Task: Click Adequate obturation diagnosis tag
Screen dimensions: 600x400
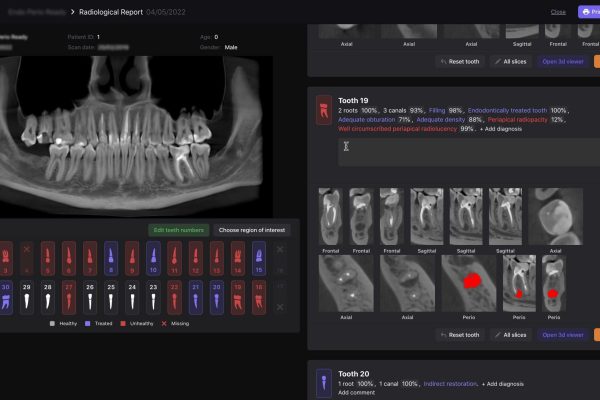Action: (367, 120)
